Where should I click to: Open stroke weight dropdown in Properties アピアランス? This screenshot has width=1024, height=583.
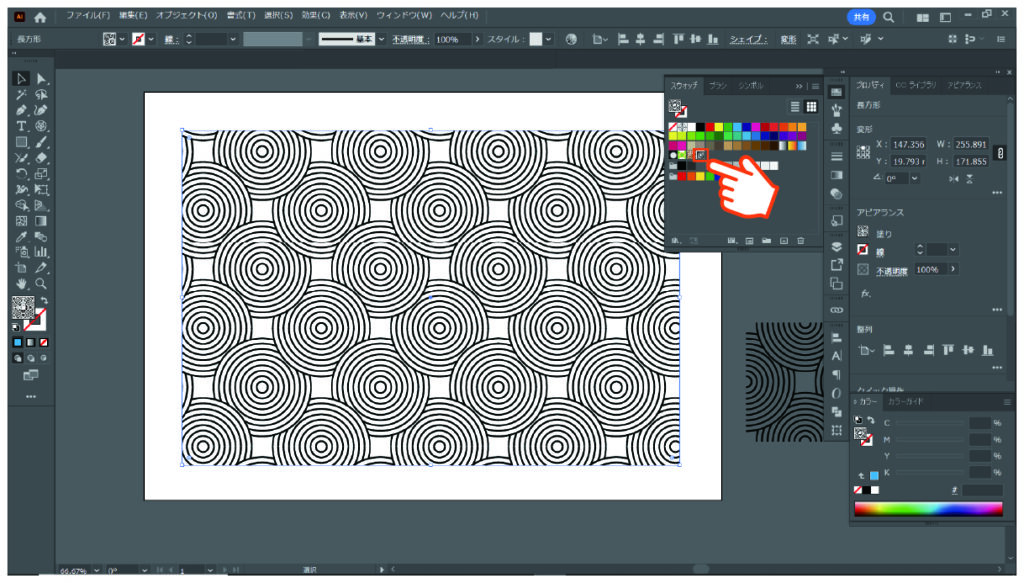(x=953, y=249)
